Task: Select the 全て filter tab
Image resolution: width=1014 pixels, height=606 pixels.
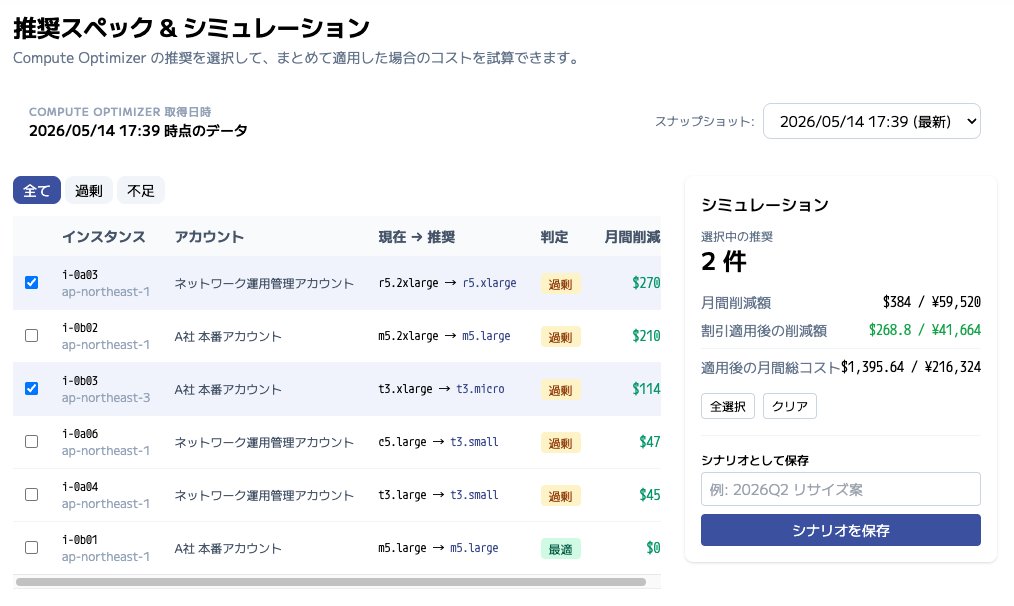Action: point(37,190)
